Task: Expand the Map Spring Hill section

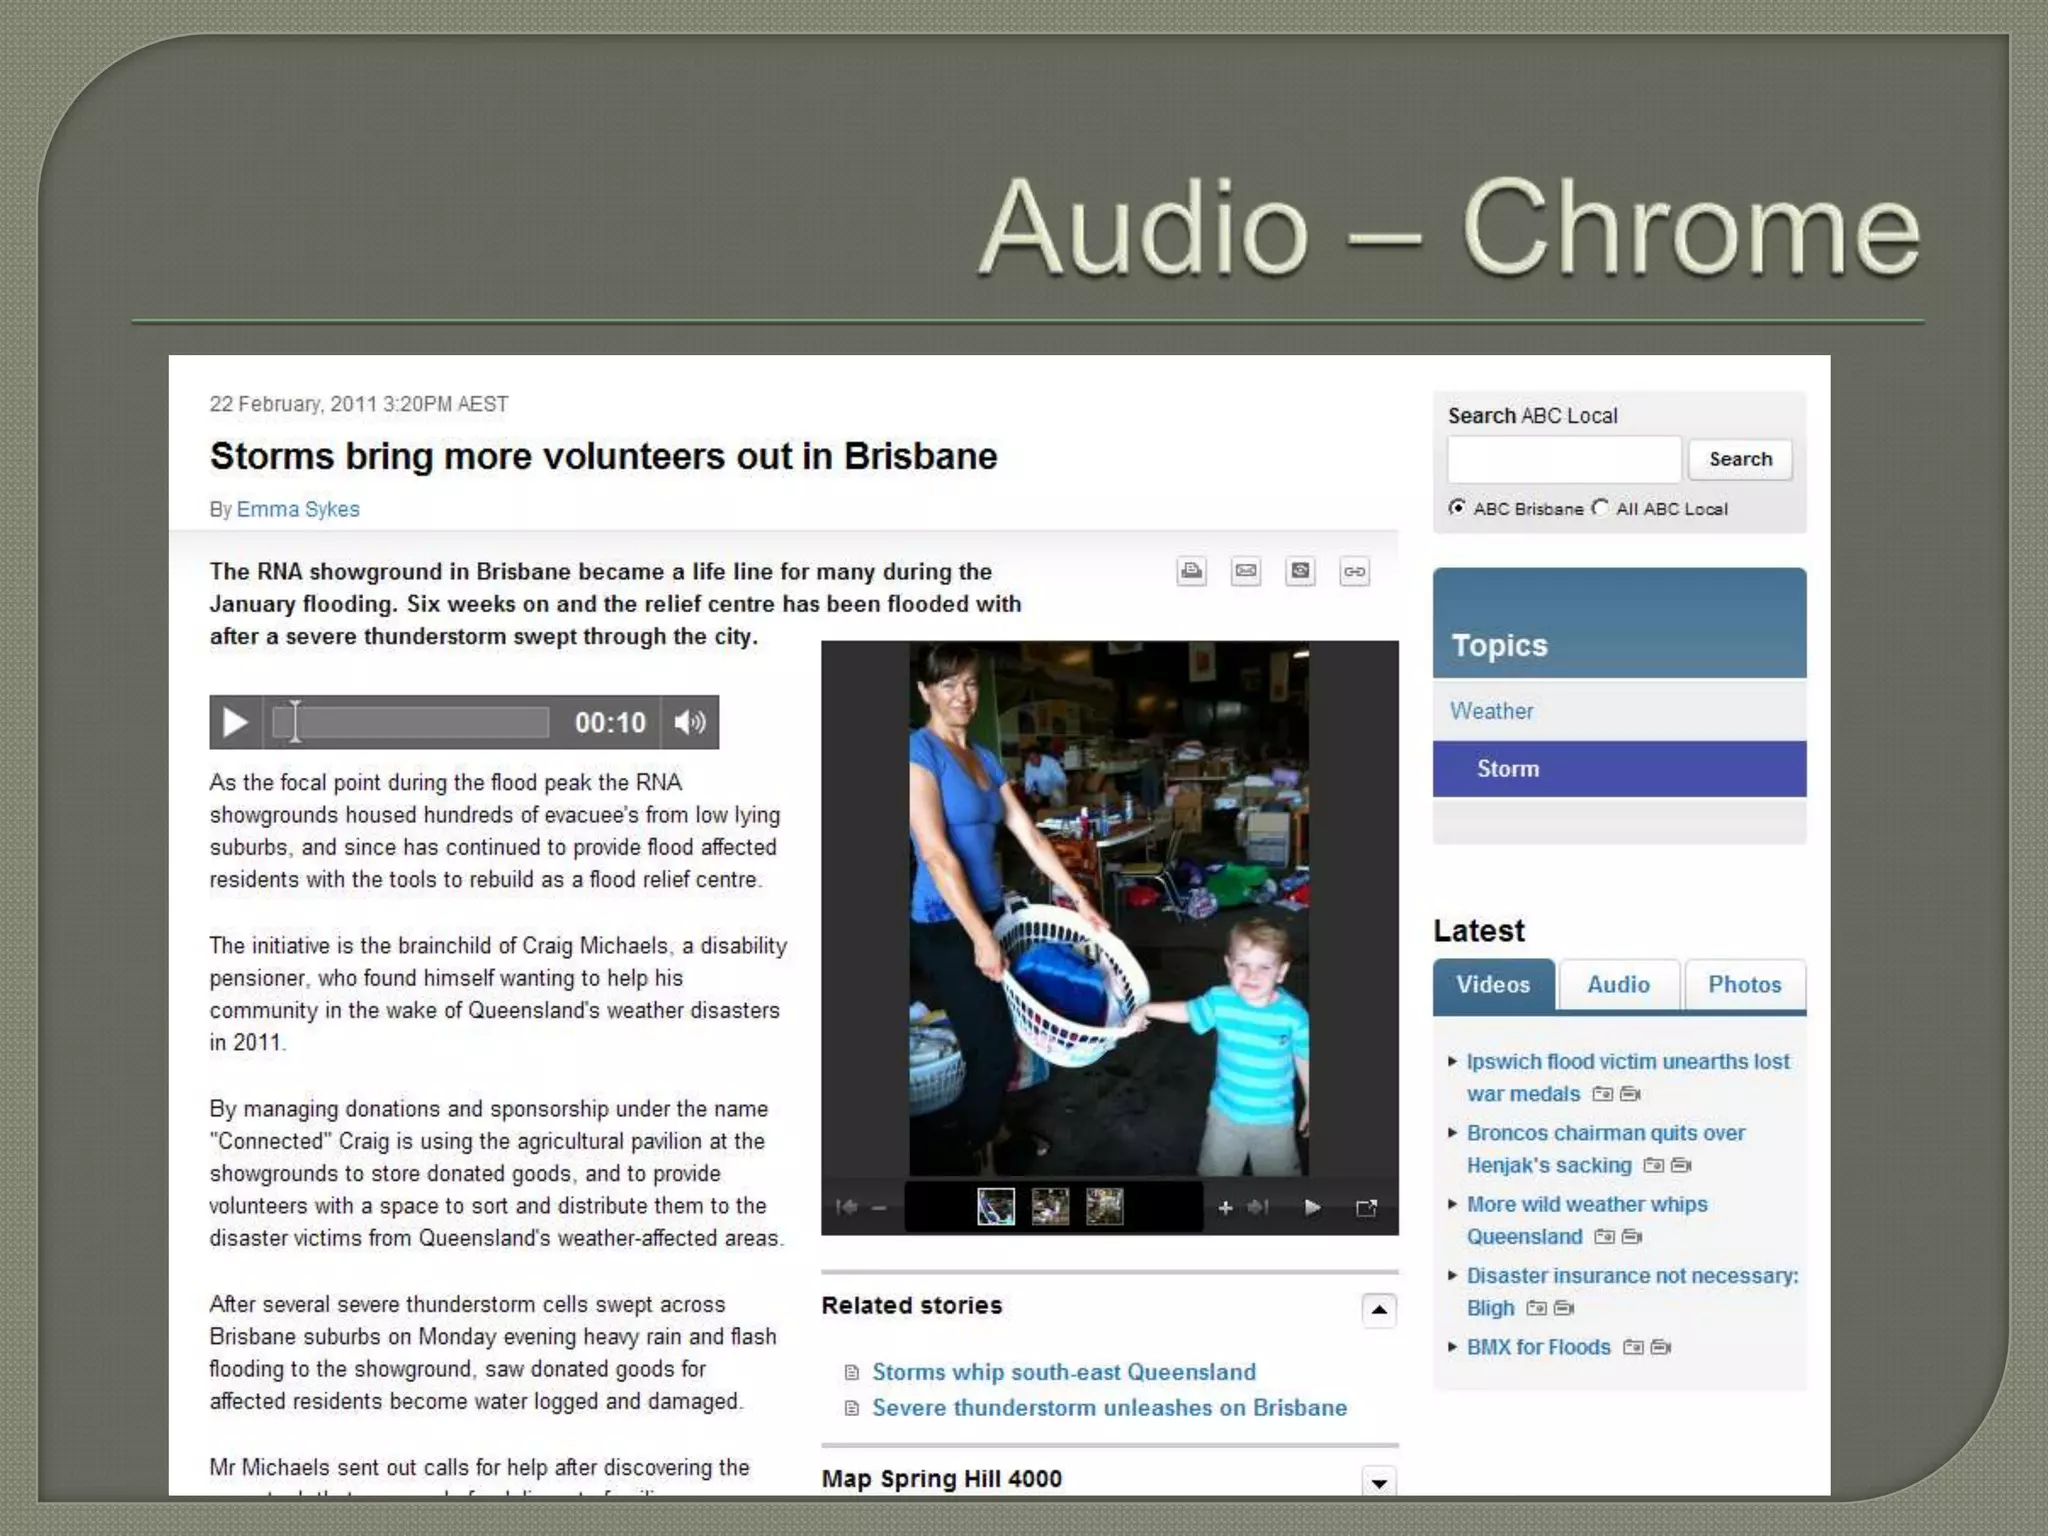Action: pos(1379,1482)
